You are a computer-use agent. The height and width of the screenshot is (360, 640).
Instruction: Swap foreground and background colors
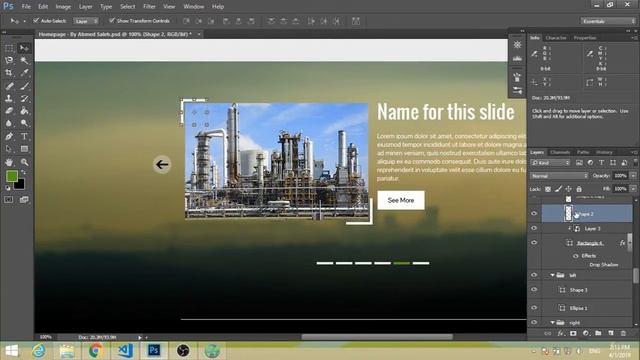[23, 173]
